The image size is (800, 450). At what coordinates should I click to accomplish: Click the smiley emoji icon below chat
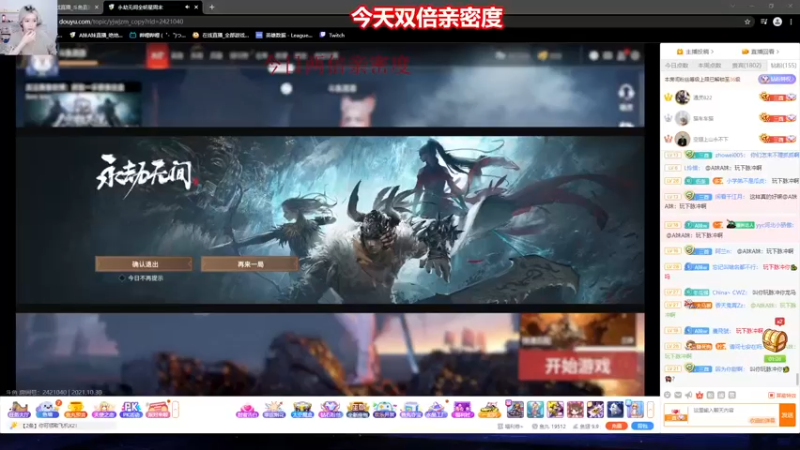[667, 395]
